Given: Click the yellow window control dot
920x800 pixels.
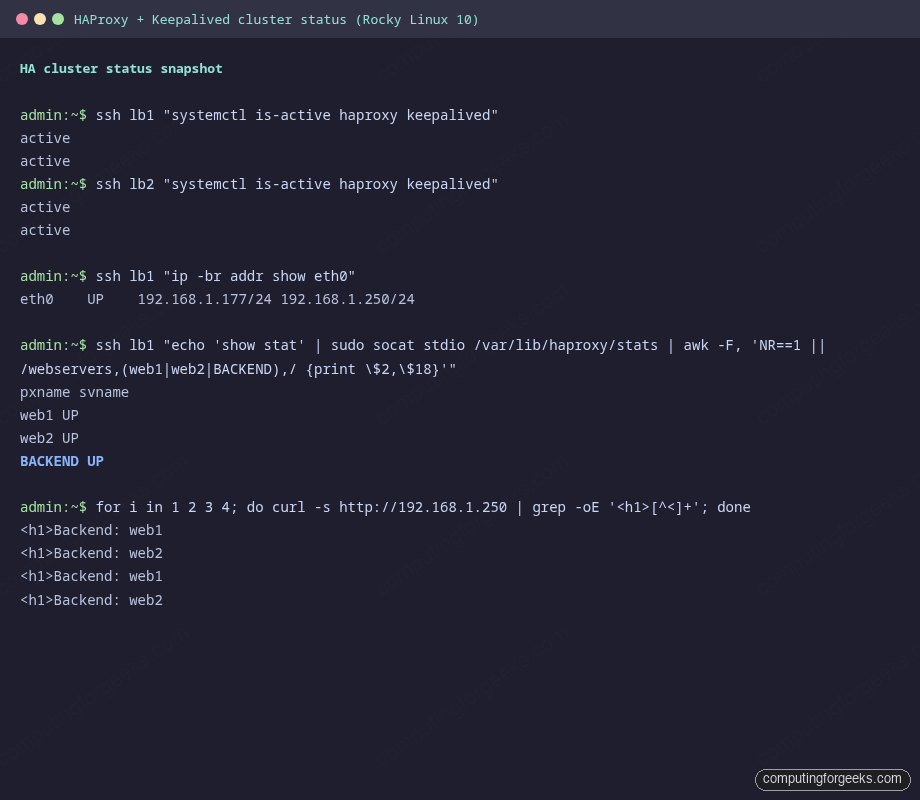Looking at the screenshot, I should point(40,18).
